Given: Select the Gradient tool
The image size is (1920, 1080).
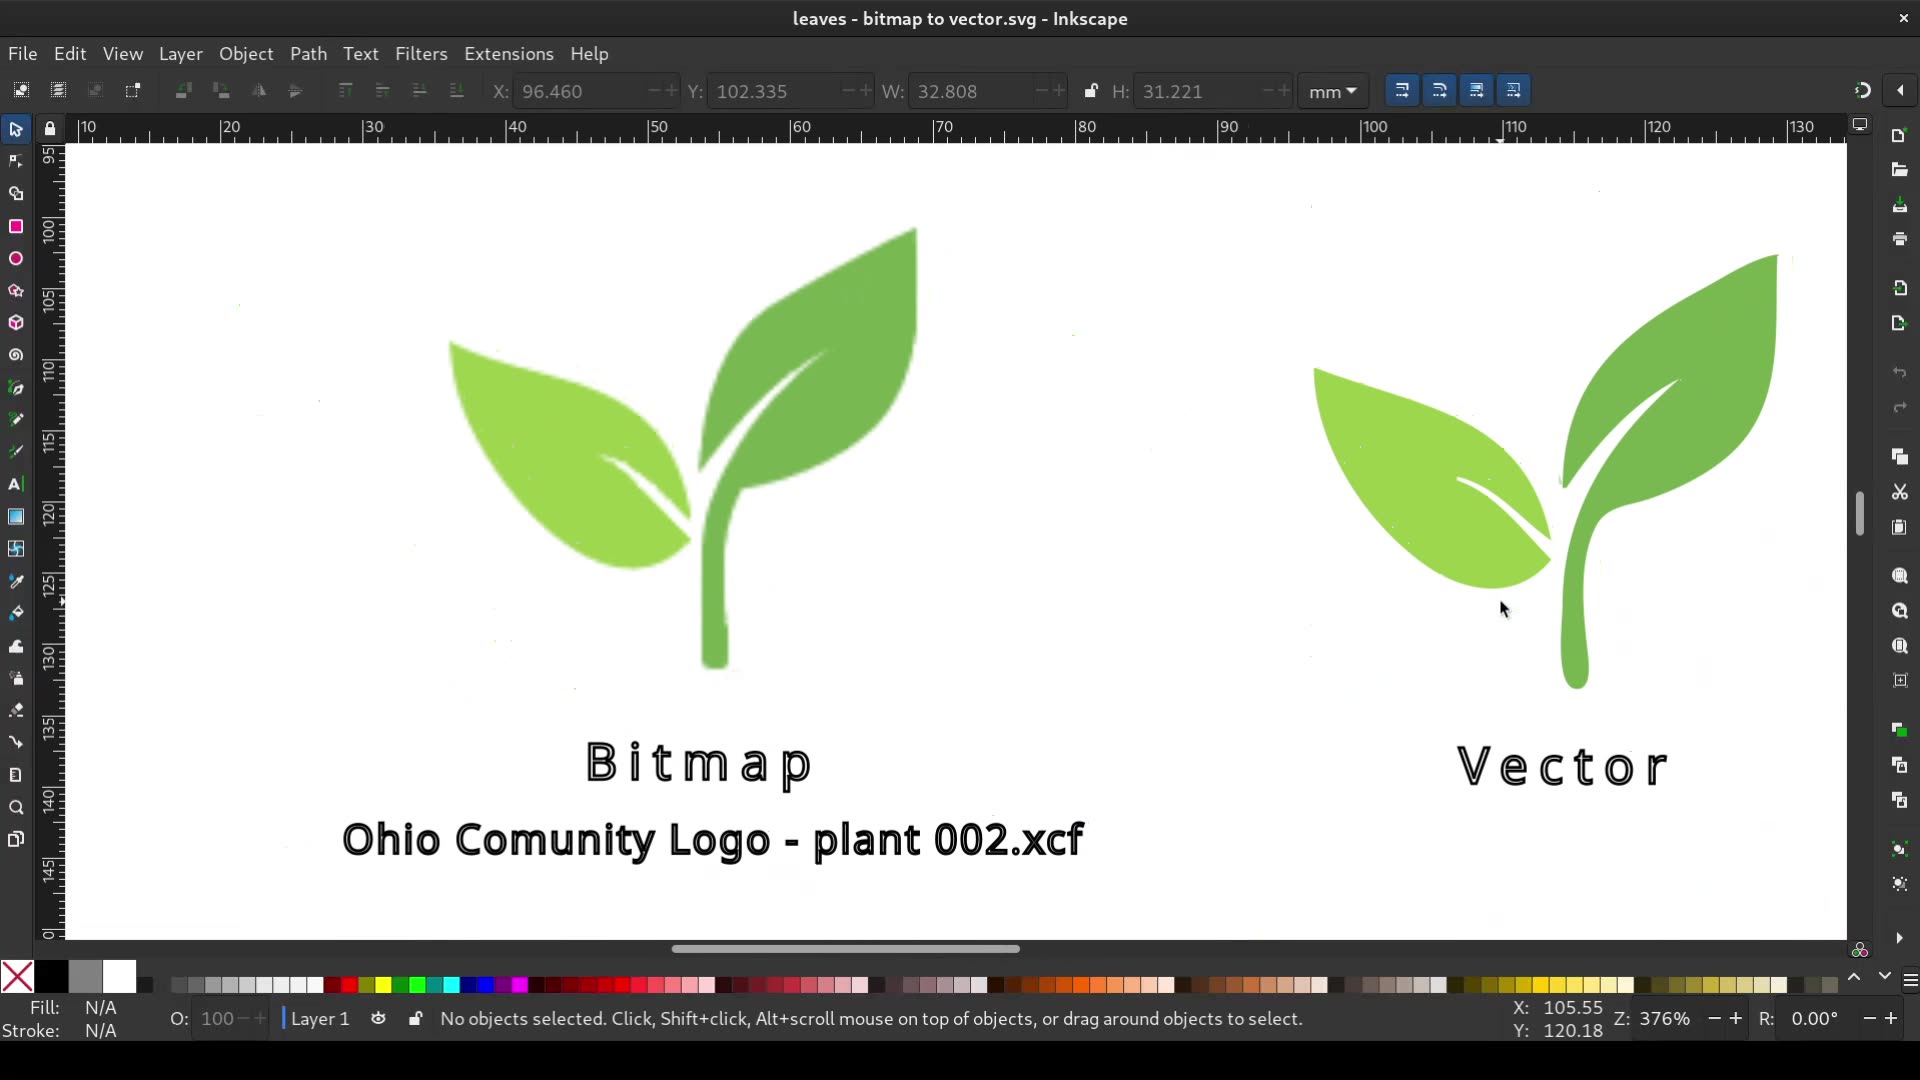Looking at the screenshot, I should tap(16, 517).
